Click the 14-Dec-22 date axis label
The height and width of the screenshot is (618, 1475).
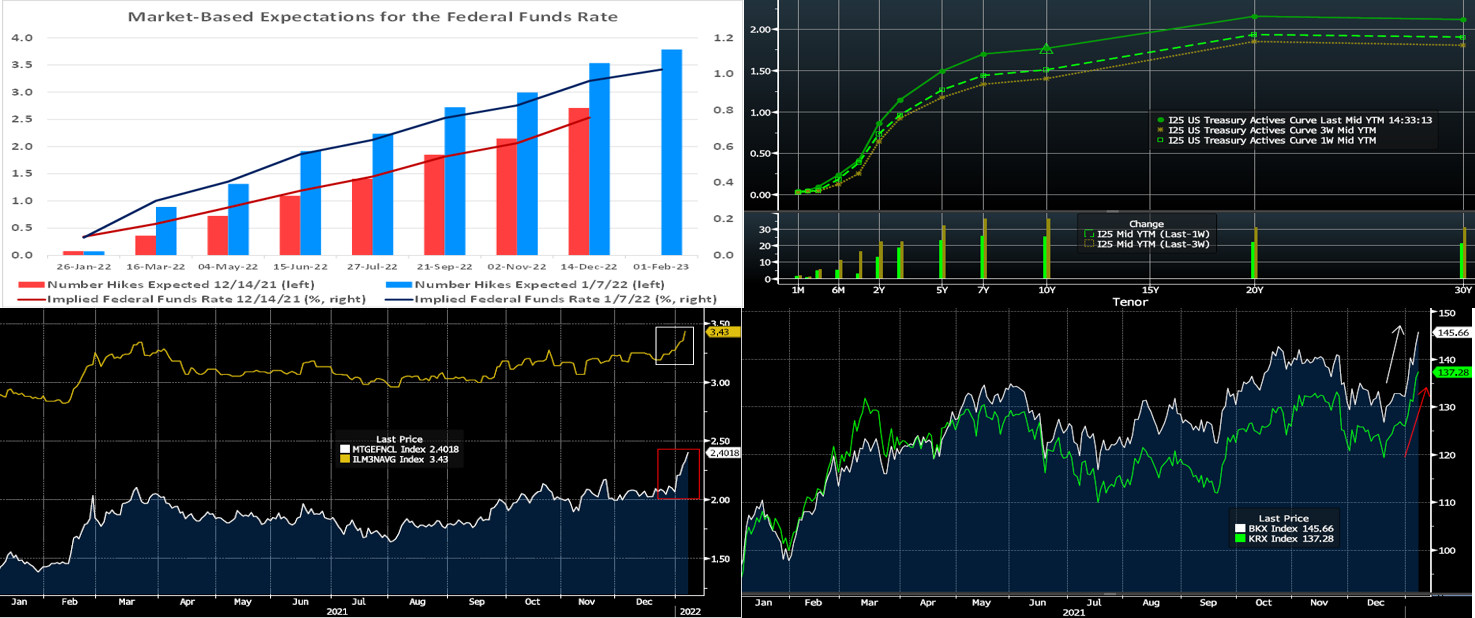pos(588,267)
